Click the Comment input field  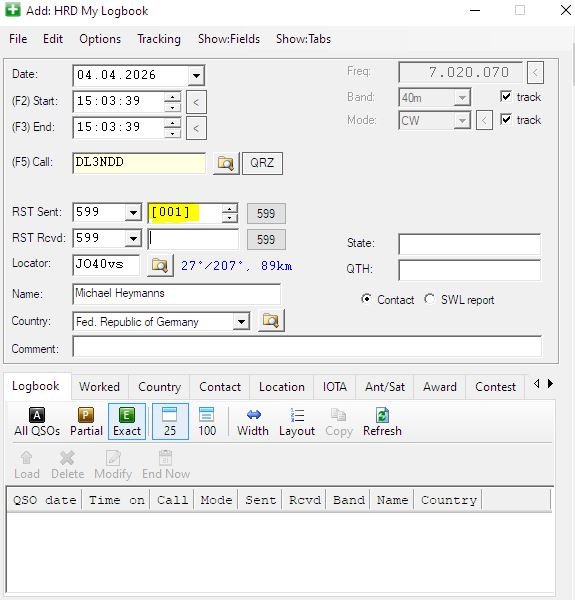tap(307, 347)
